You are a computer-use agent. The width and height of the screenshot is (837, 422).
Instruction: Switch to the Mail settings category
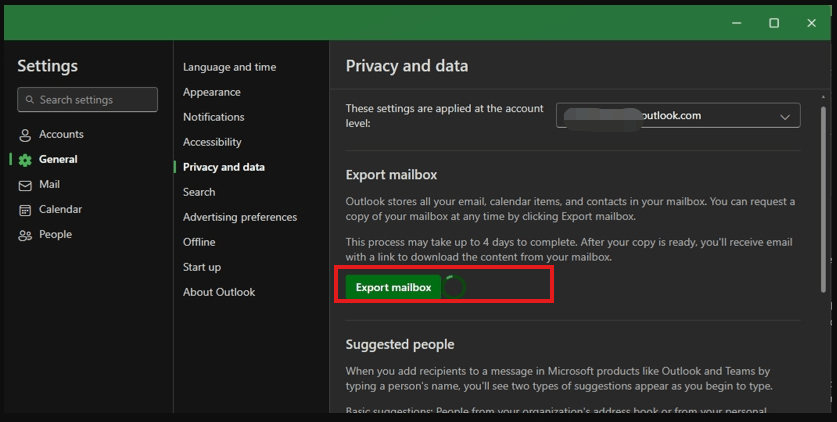[x=49, y=185]
